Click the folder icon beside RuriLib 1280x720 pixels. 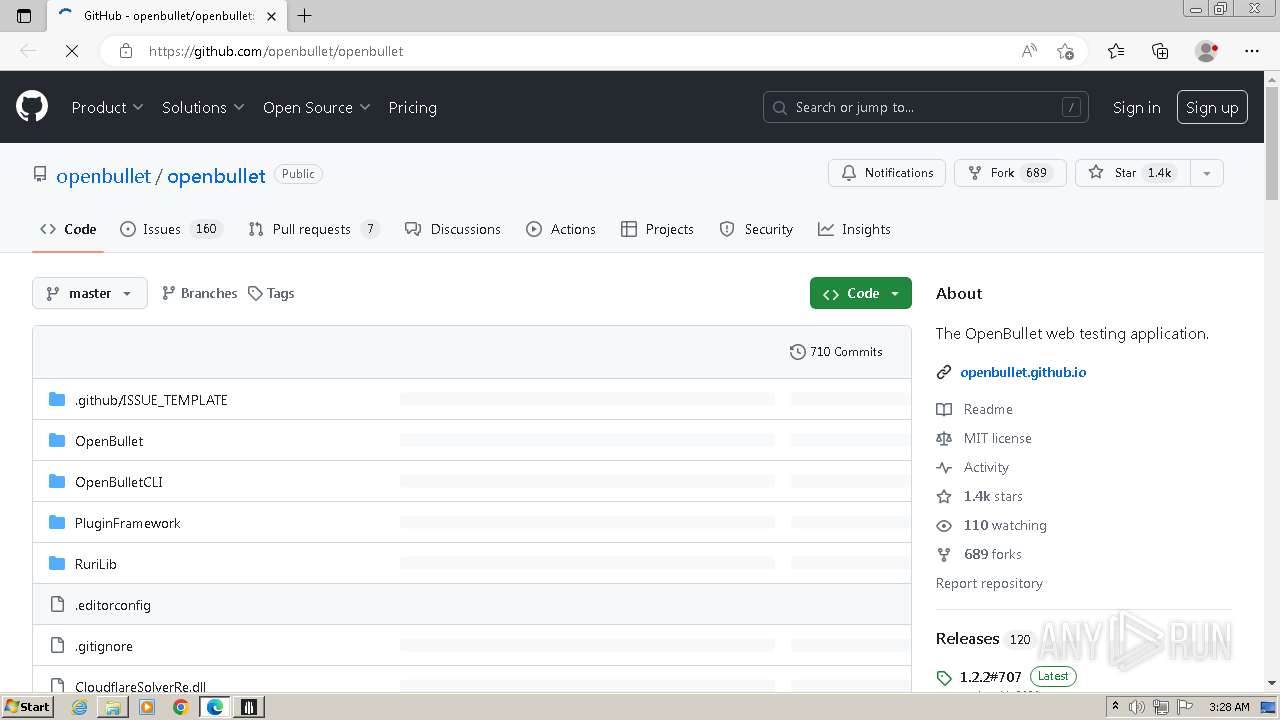(57, 564)
